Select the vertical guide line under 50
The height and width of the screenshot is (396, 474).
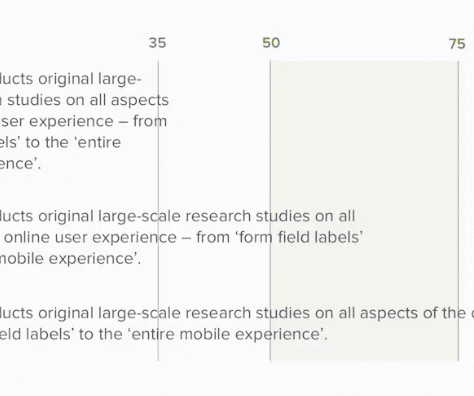click(270, 211)
